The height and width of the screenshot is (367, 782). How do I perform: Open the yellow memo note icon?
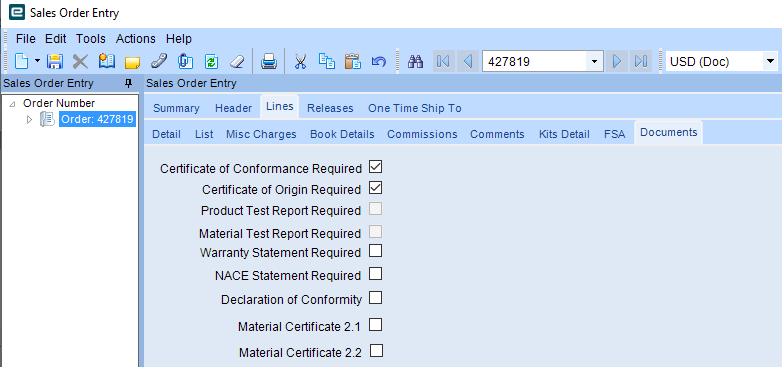click(x=132, y=62)
